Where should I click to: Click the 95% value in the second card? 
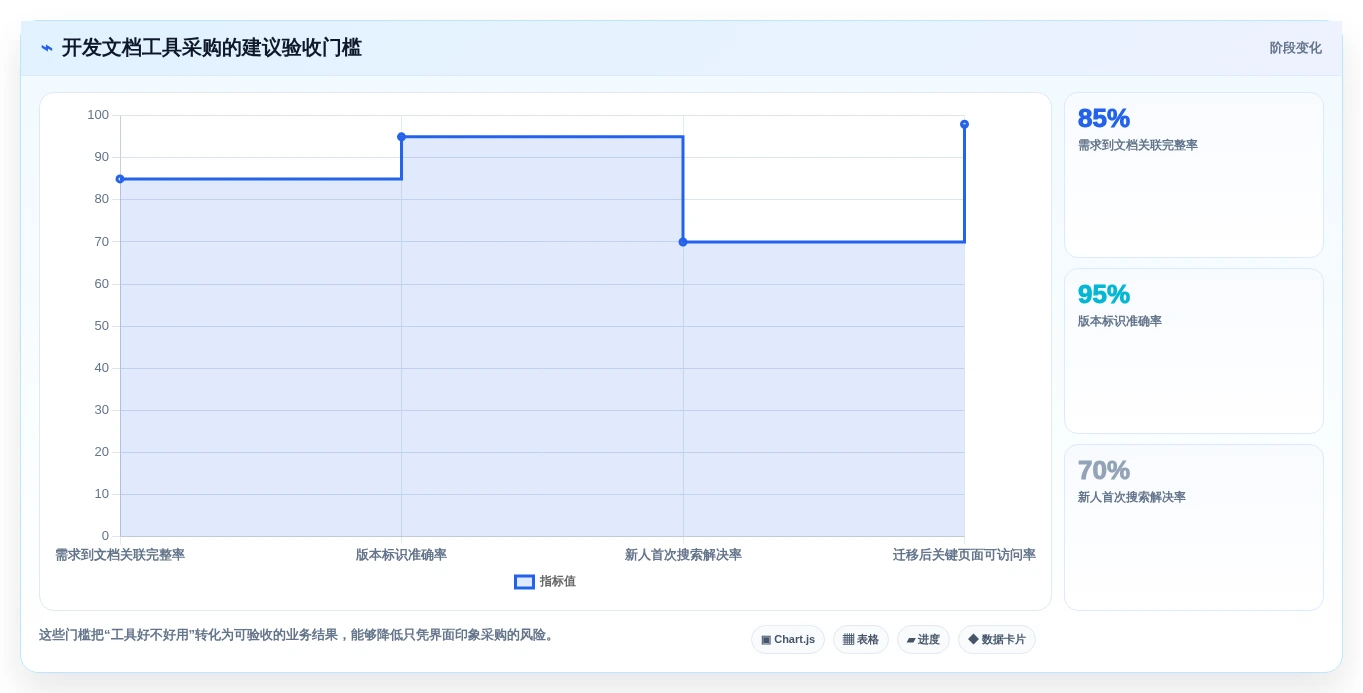(x=1104, y=294)
